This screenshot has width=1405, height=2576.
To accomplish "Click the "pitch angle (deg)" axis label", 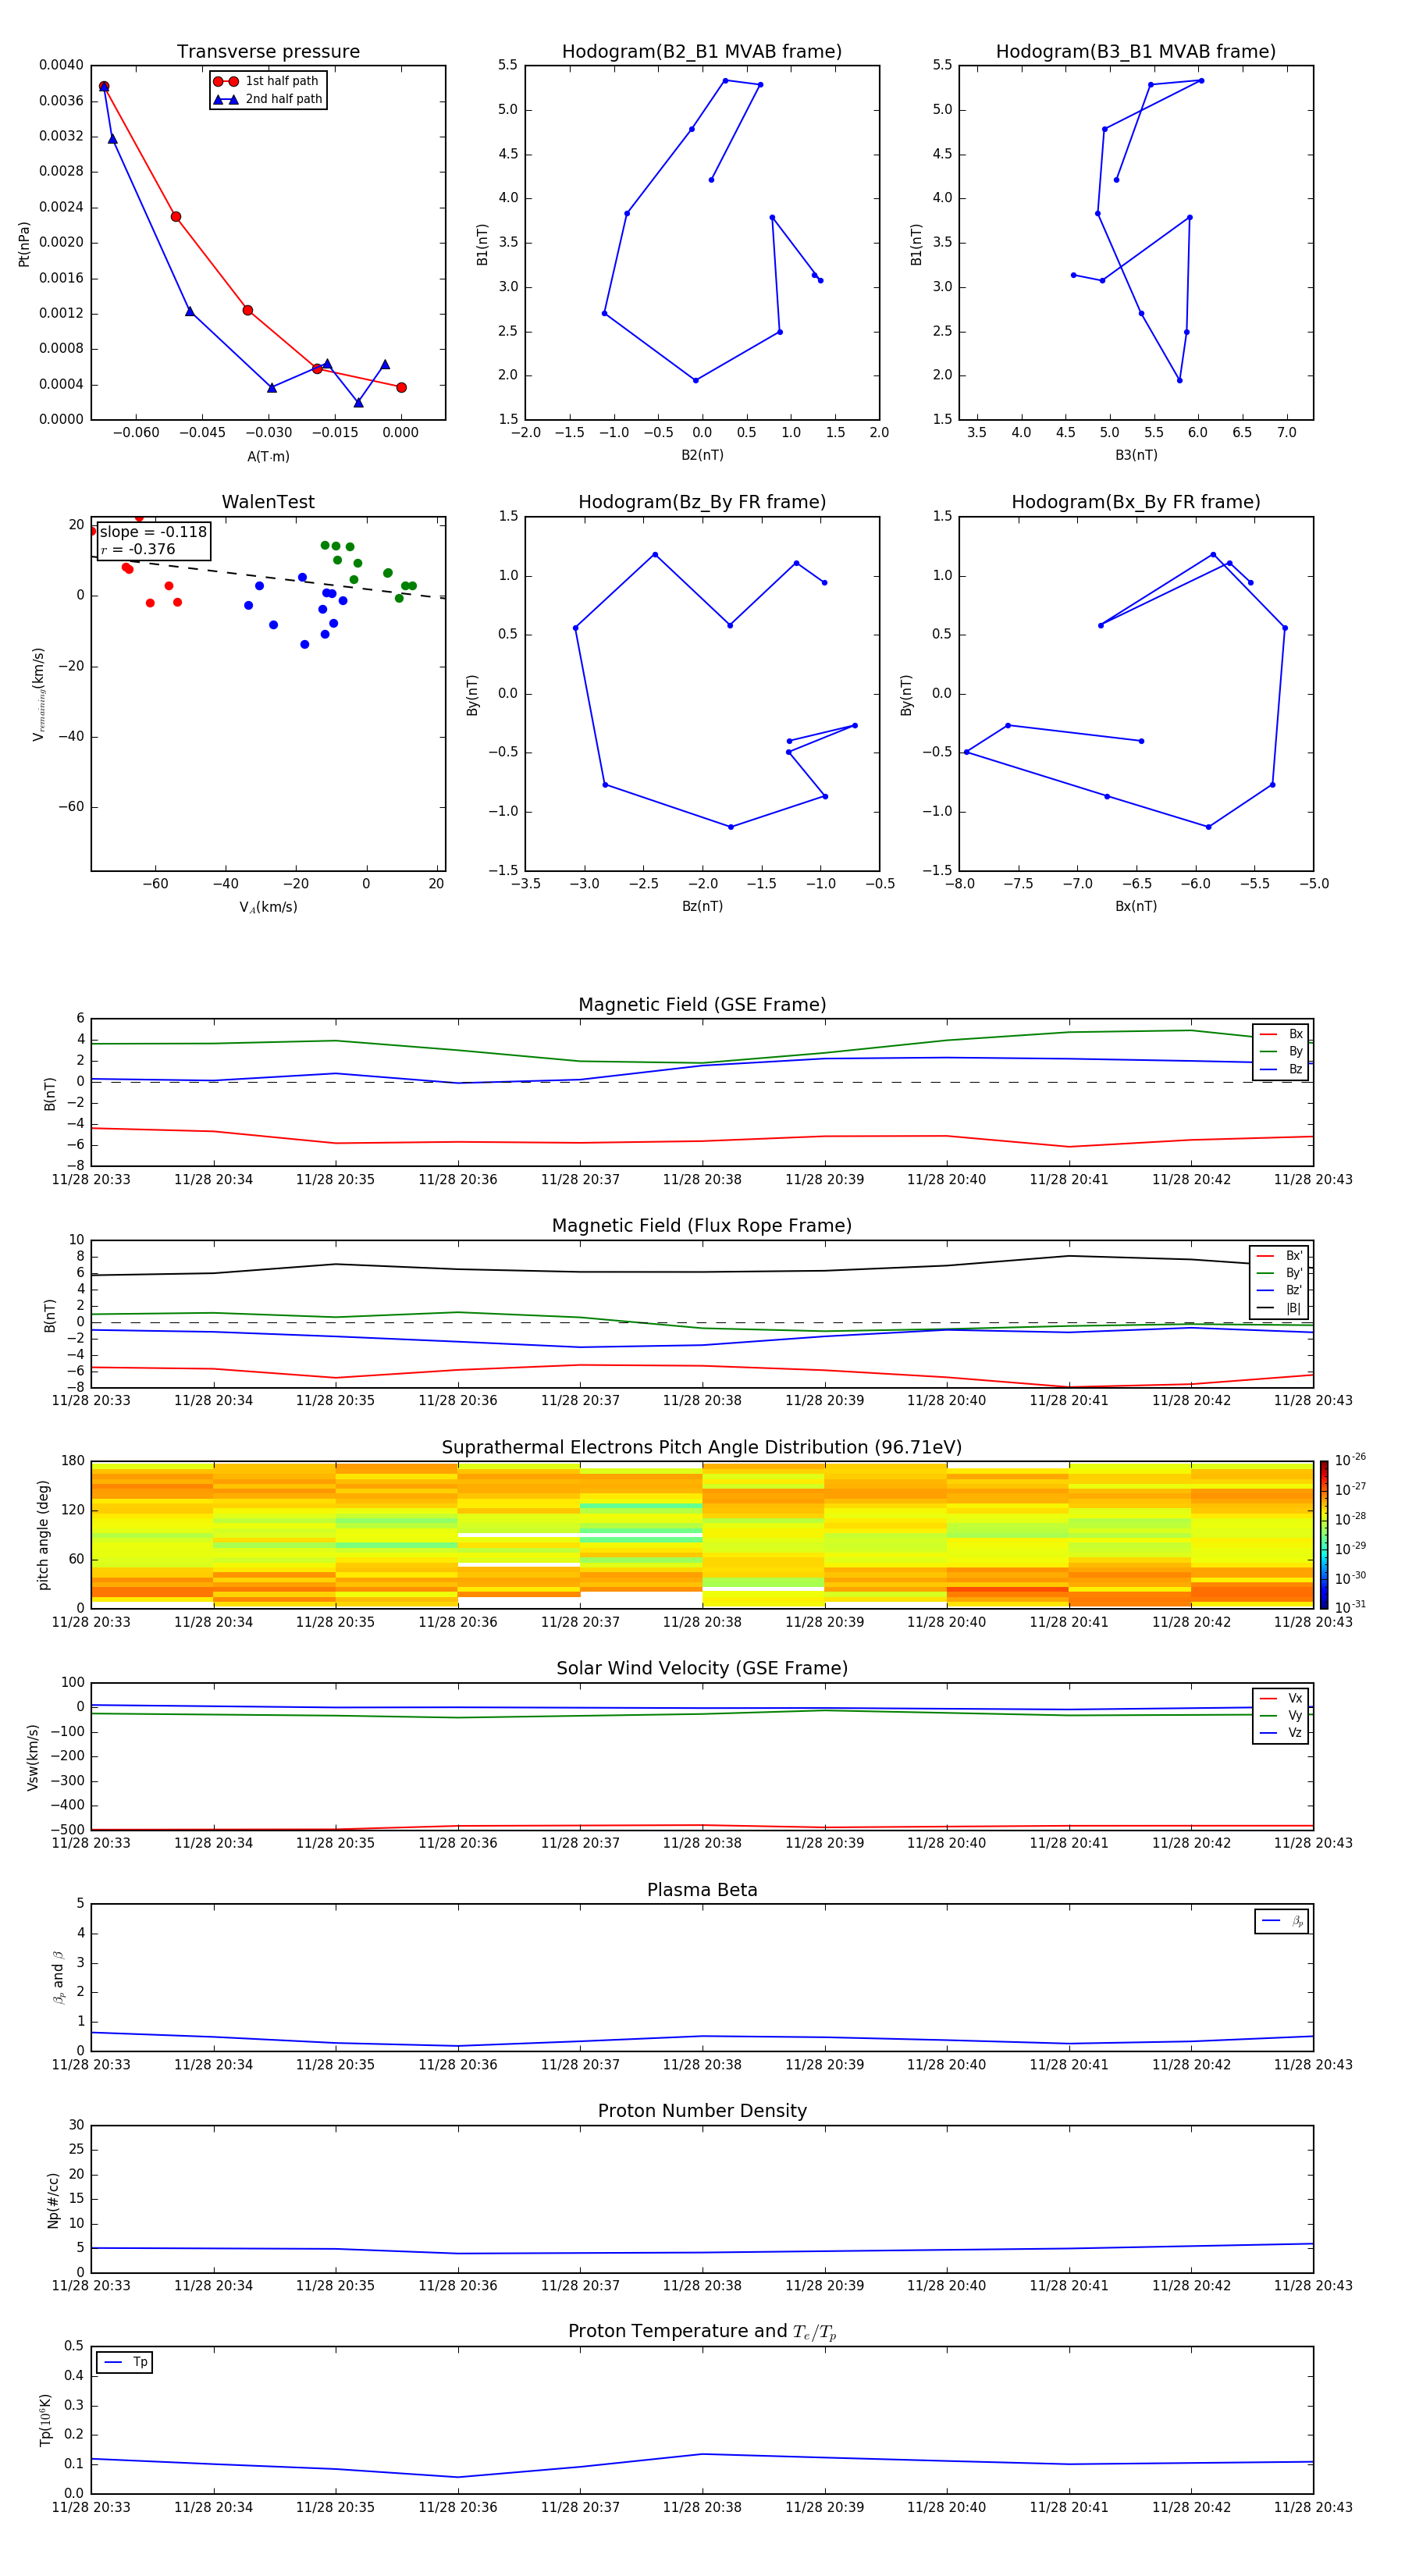I will click(43, 1535).
